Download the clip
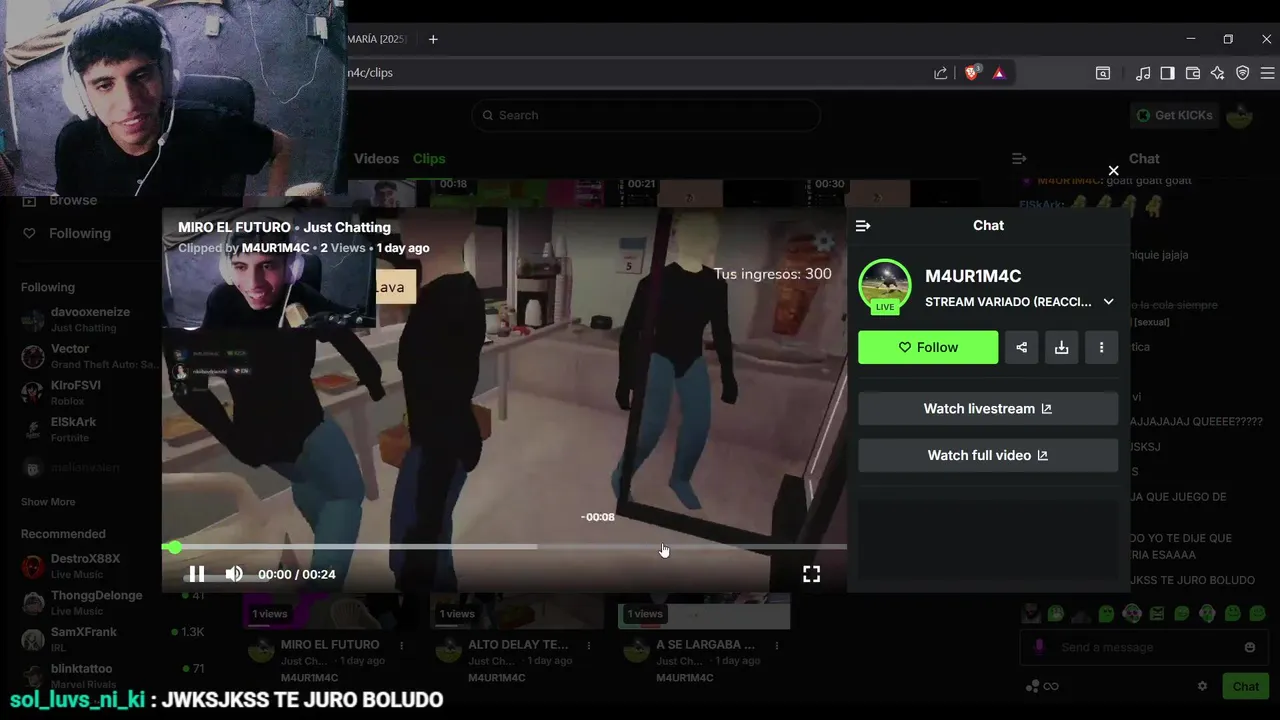Image resolution: width=1280 pixels, height=720 pixels. [x=1061, y=347]
